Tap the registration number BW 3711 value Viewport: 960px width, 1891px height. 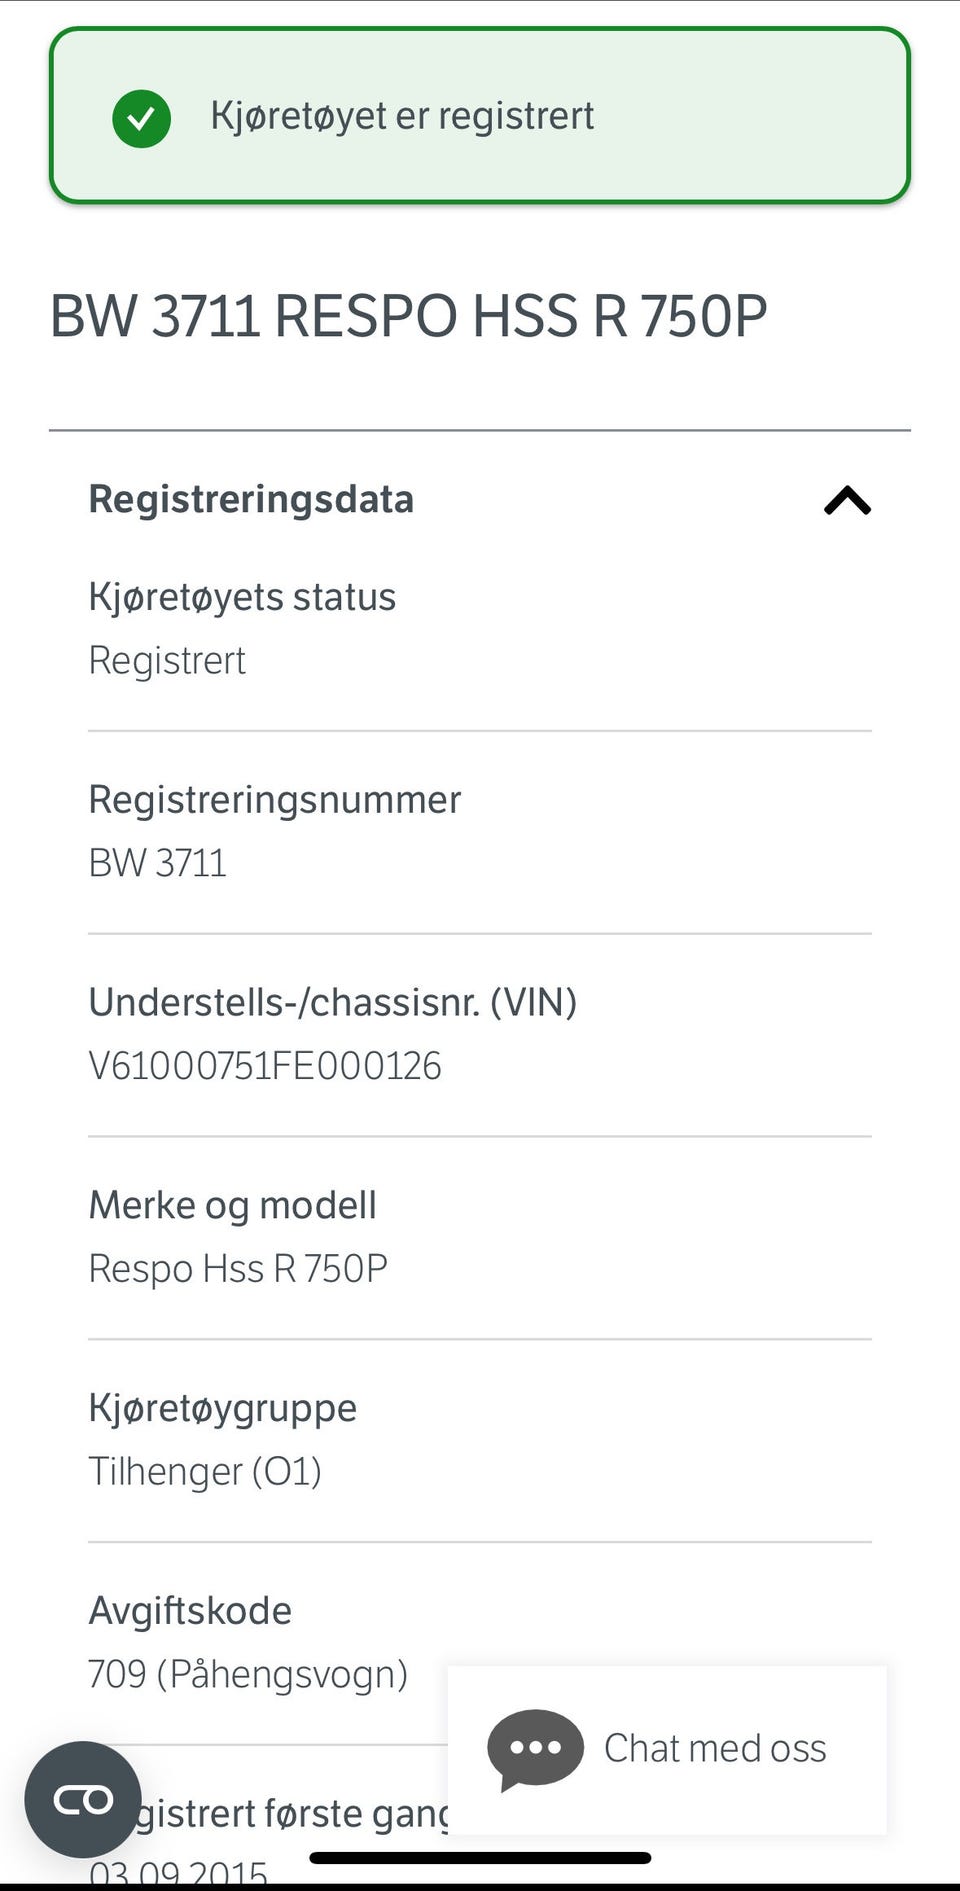coord(158,863)
